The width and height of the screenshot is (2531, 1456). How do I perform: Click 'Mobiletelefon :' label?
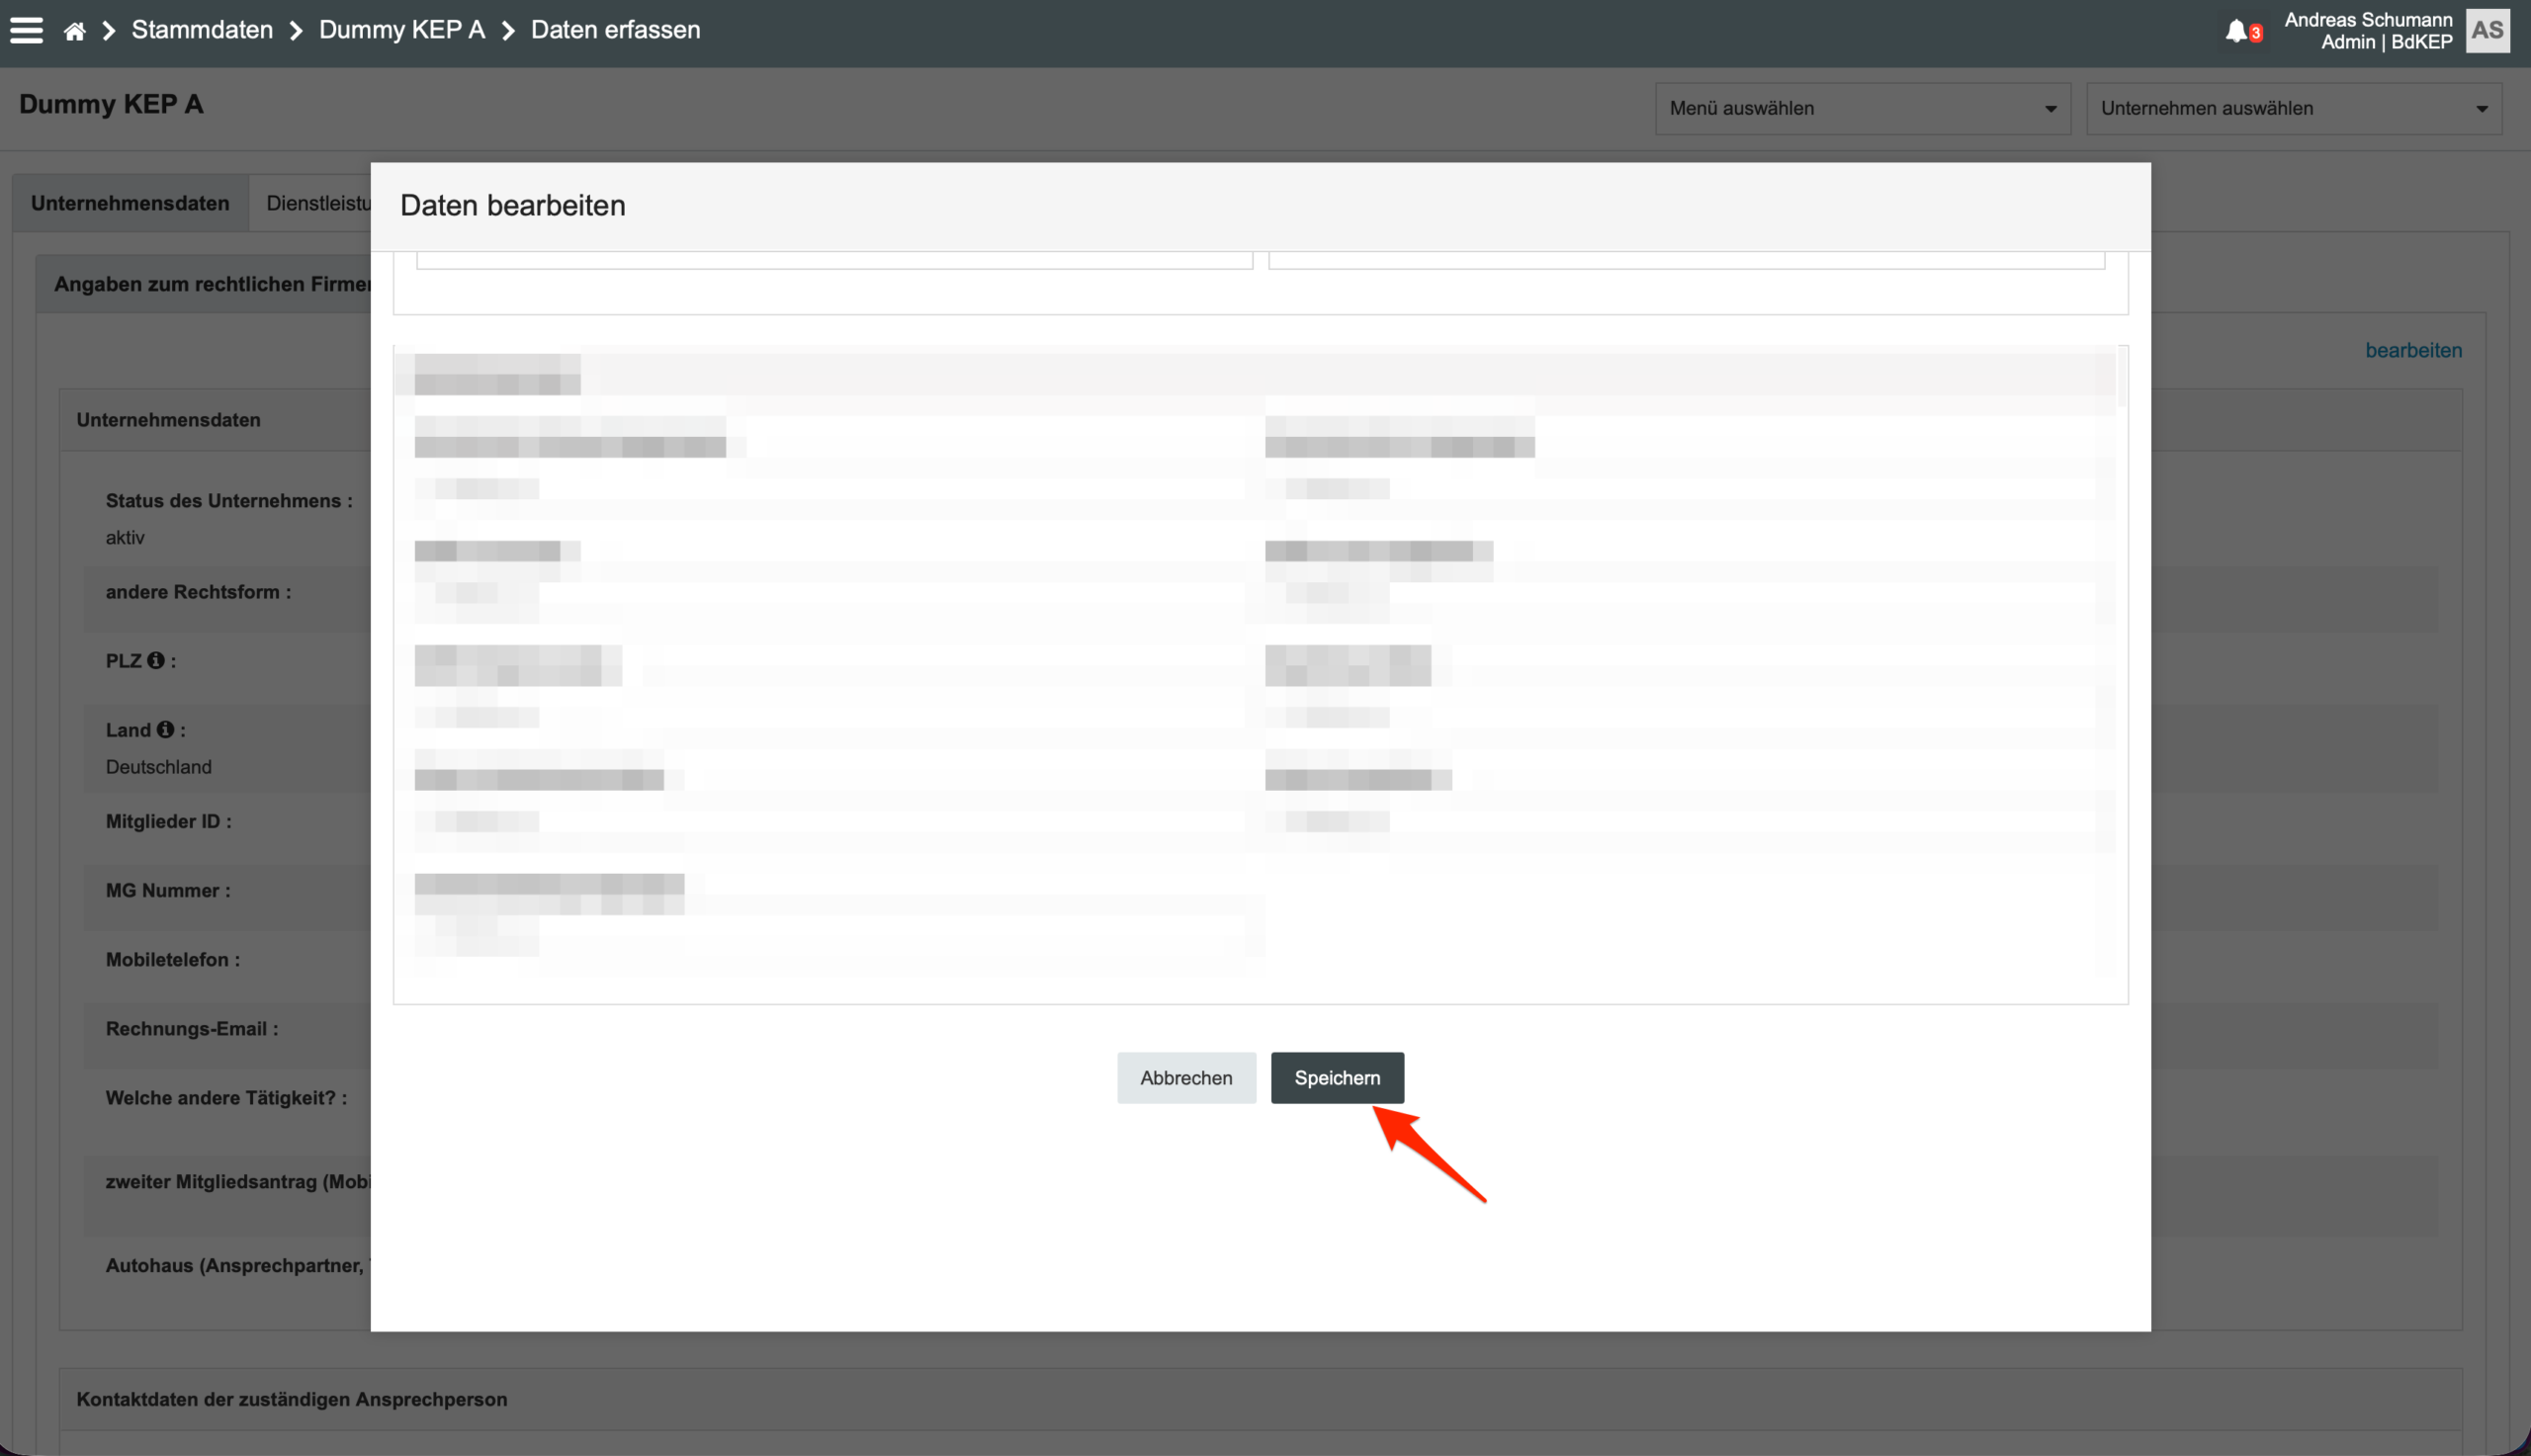173,960
